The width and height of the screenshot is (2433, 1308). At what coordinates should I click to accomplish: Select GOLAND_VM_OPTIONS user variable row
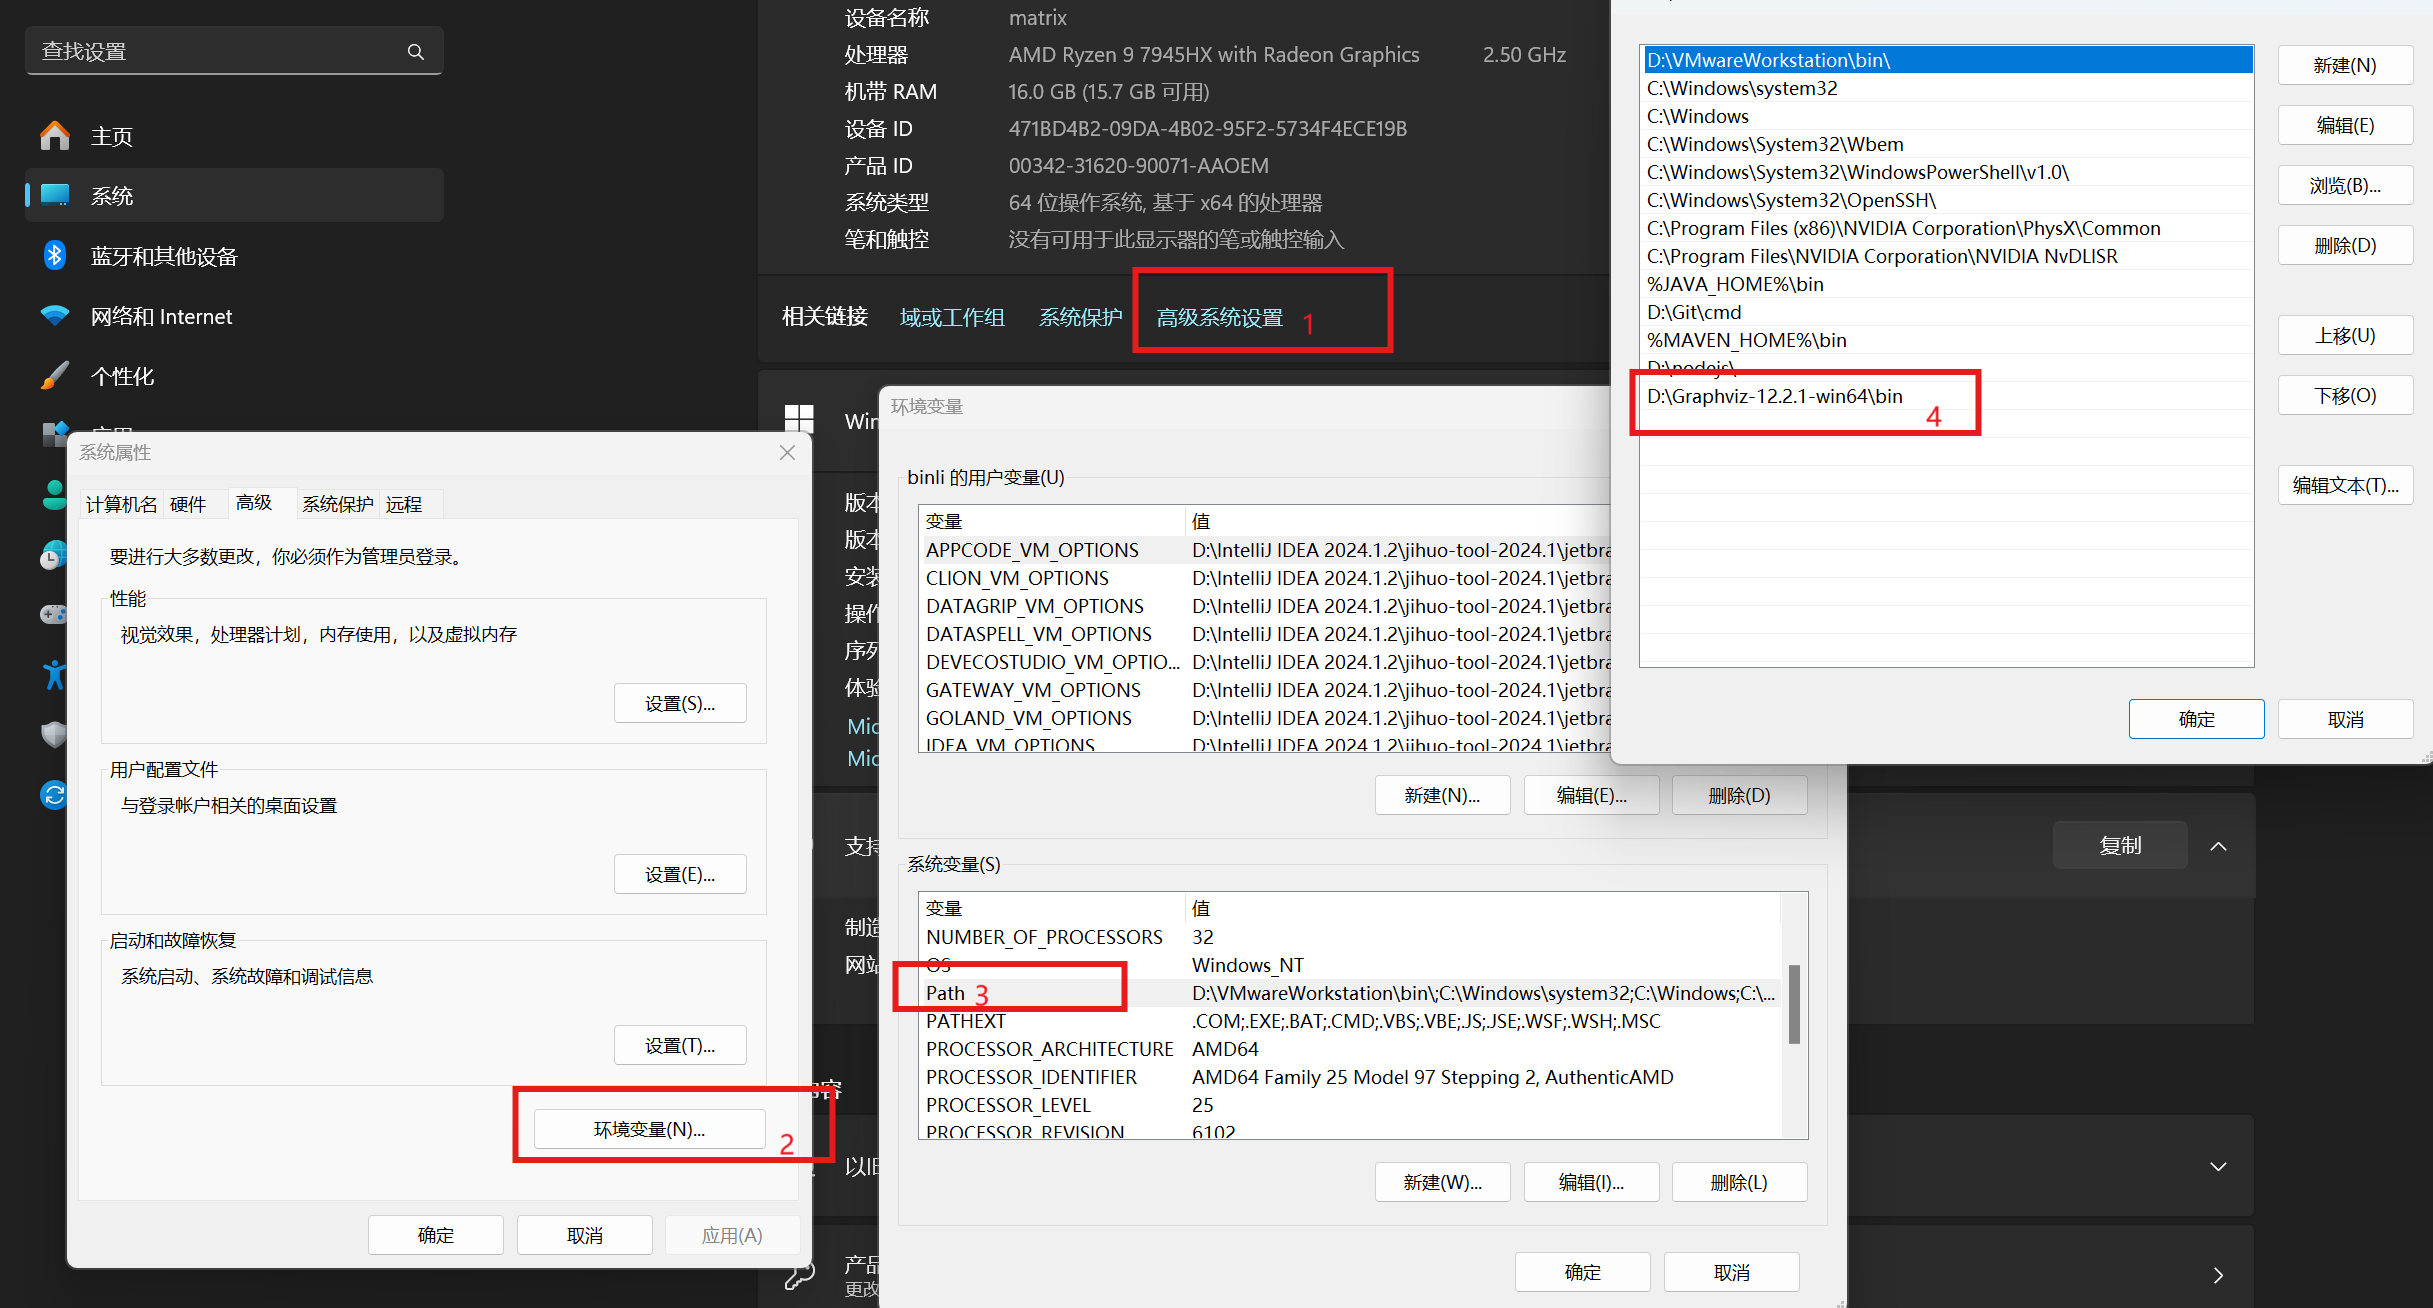pos(1266,718)
